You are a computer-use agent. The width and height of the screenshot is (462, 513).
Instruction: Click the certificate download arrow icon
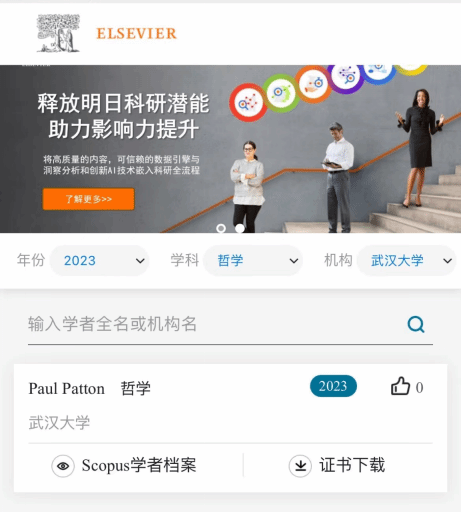[x=300, y=466]
